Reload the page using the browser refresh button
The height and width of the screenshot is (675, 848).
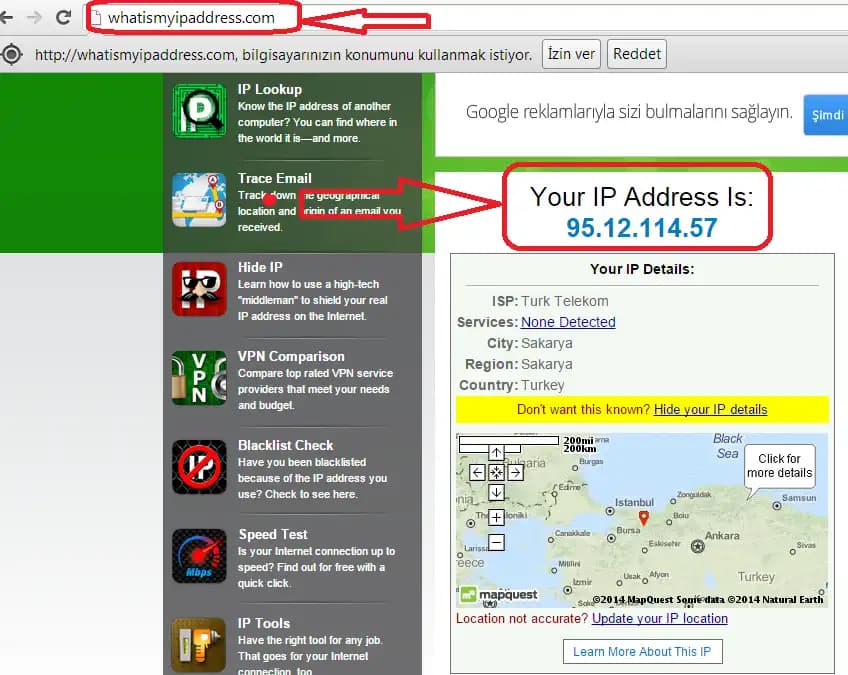point(63,17)
